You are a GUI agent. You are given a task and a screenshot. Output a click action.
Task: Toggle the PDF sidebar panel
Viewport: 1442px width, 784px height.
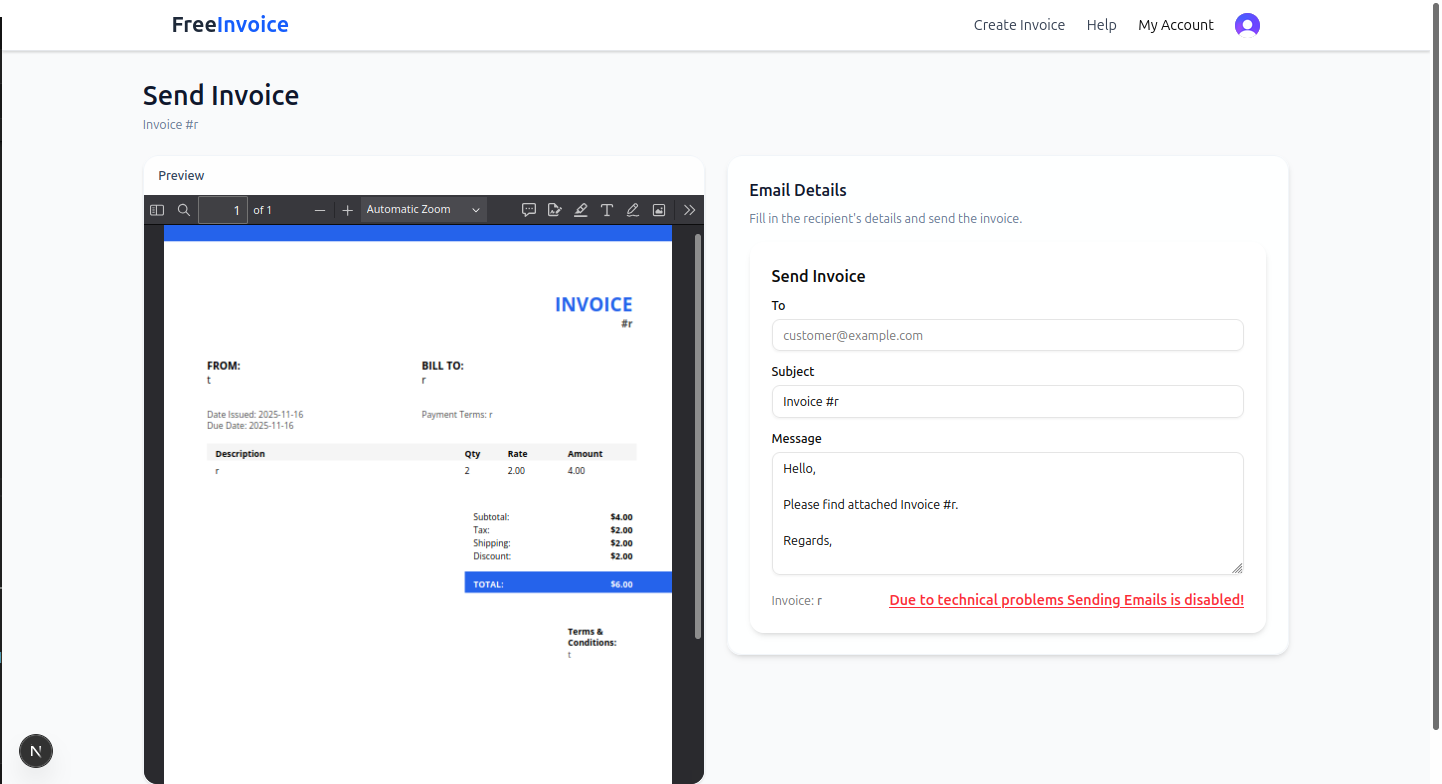coord(157,209)
